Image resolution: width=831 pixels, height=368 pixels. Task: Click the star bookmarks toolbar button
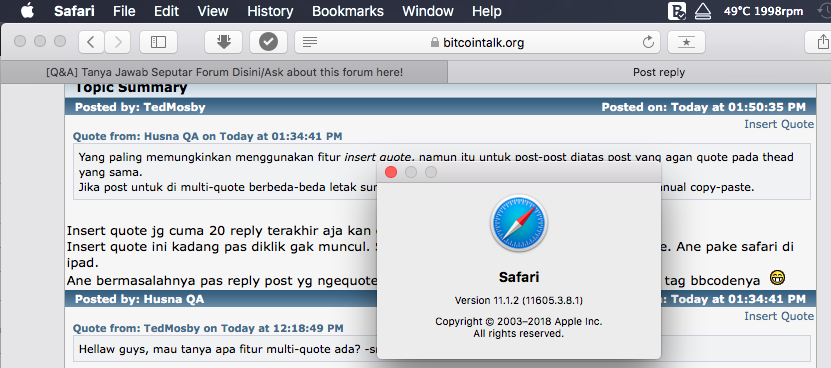click(686, 42)
